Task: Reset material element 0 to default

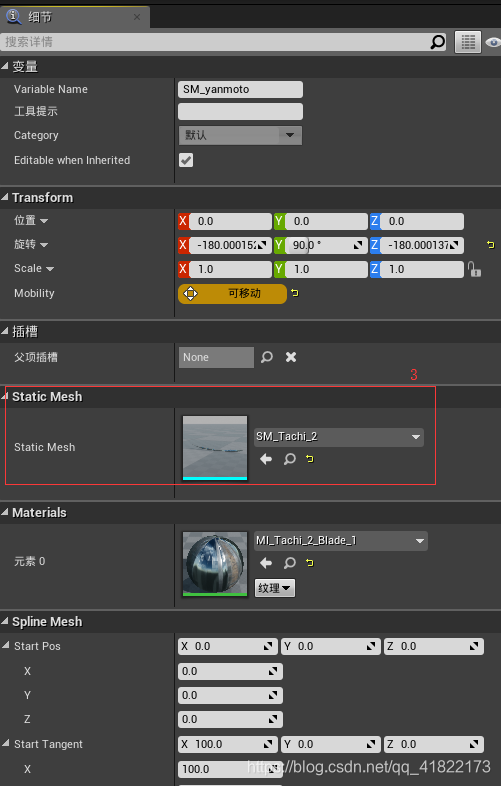Action: 310,563
